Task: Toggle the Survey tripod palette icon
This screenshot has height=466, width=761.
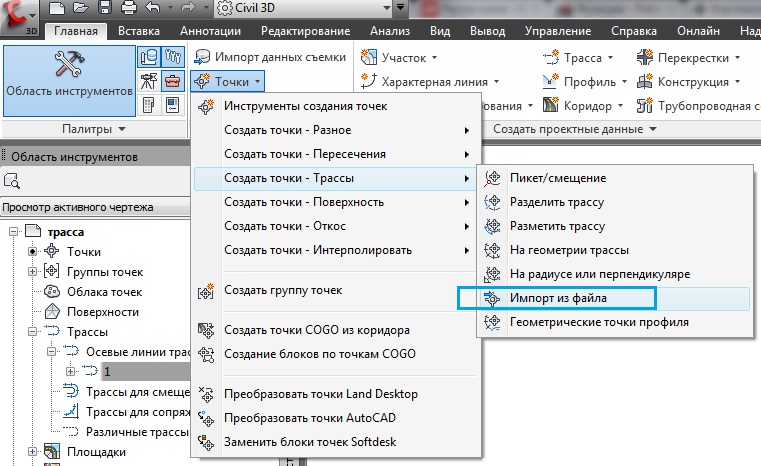Action: [149, 81]
